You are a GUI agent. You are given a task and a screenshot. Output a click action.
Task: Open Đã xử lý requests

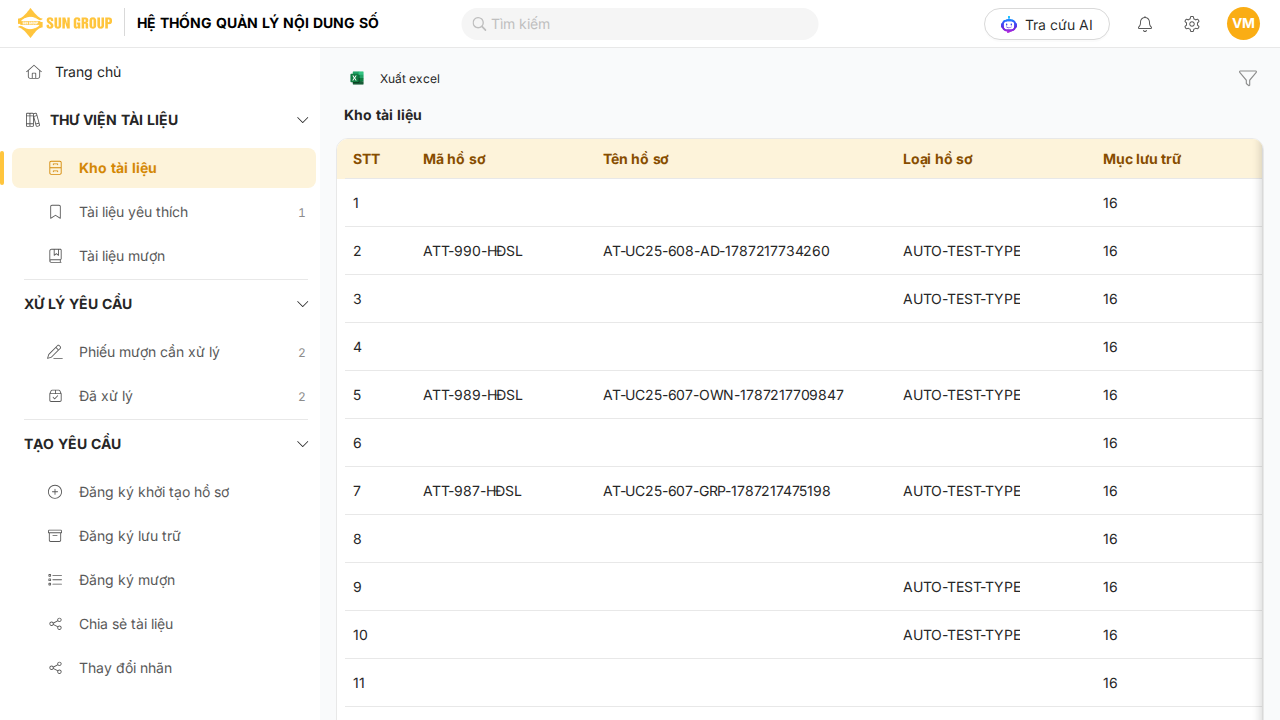[x=164, y=396]
